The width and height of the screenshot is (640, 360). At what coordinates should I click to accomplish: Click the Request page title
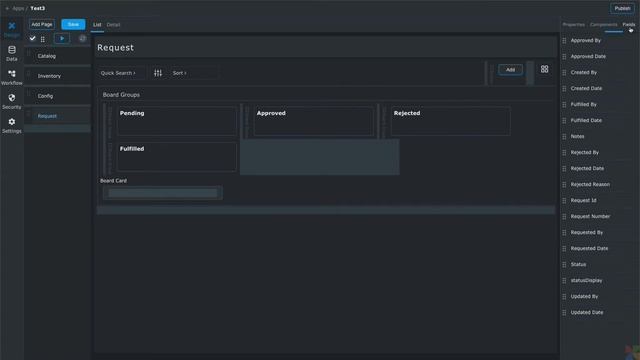point(116,47)
